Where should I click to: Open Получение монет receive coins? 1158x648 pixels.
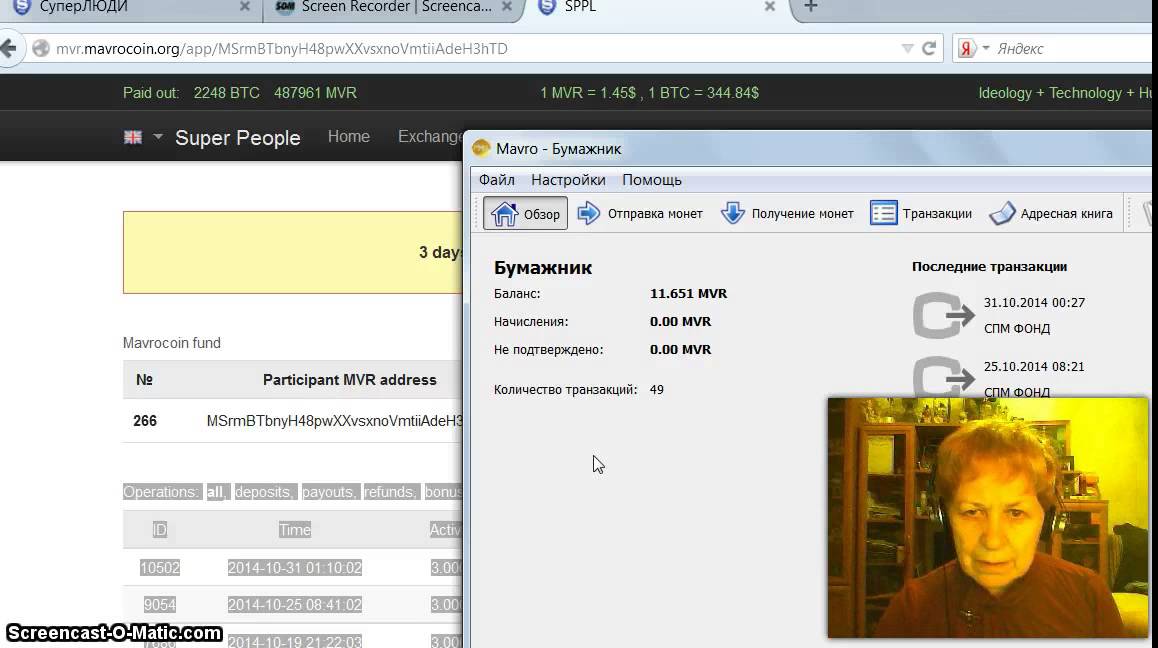[787, 214]
